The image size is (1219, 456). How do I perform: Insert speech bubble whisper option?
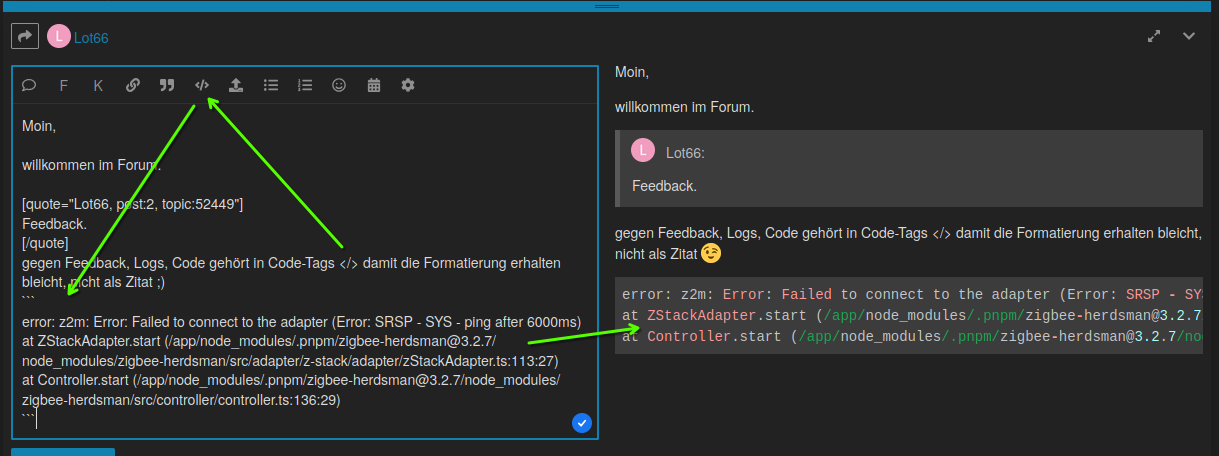pos(29,85)
